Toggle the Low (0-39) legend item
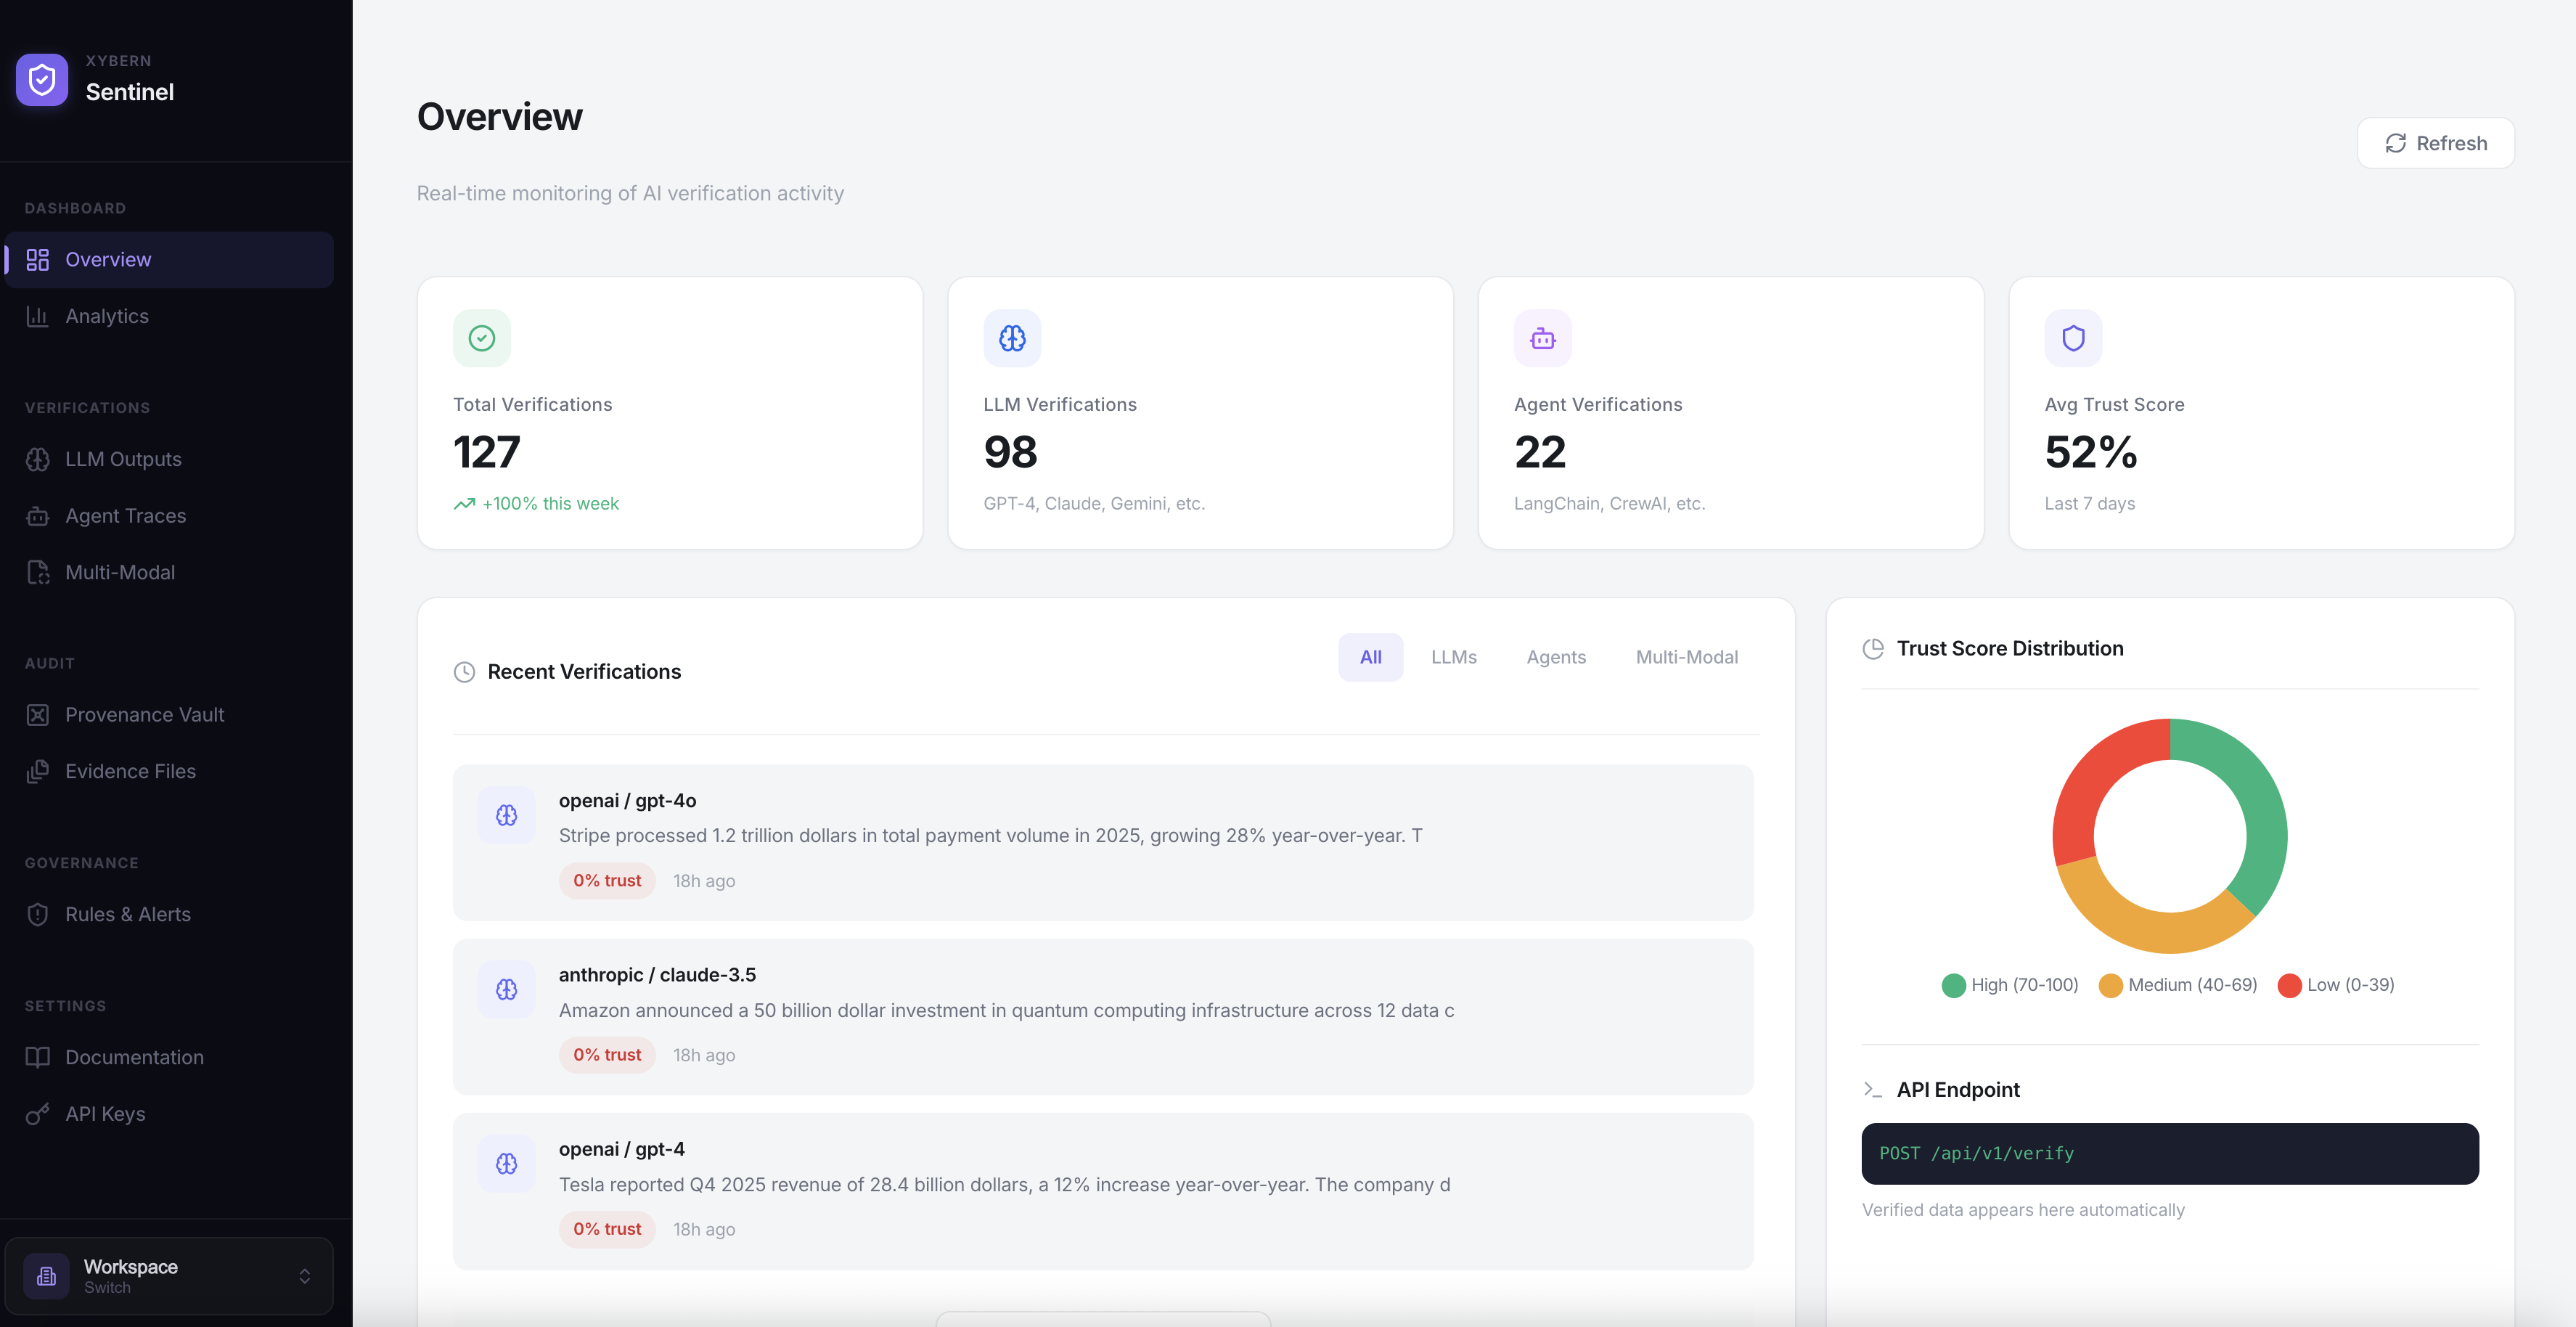 pos(2336,985)
